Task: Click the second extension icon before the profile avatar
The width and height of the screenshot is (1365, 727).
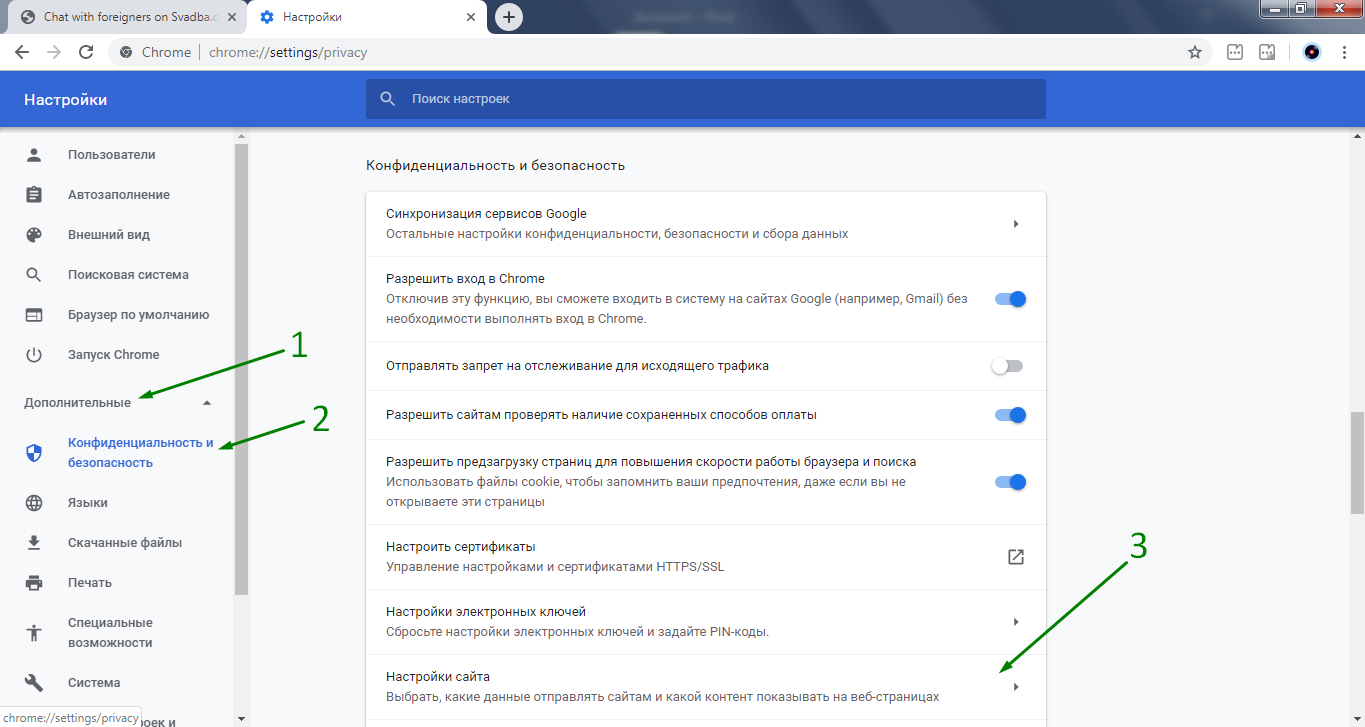Action: (1267, 52)
